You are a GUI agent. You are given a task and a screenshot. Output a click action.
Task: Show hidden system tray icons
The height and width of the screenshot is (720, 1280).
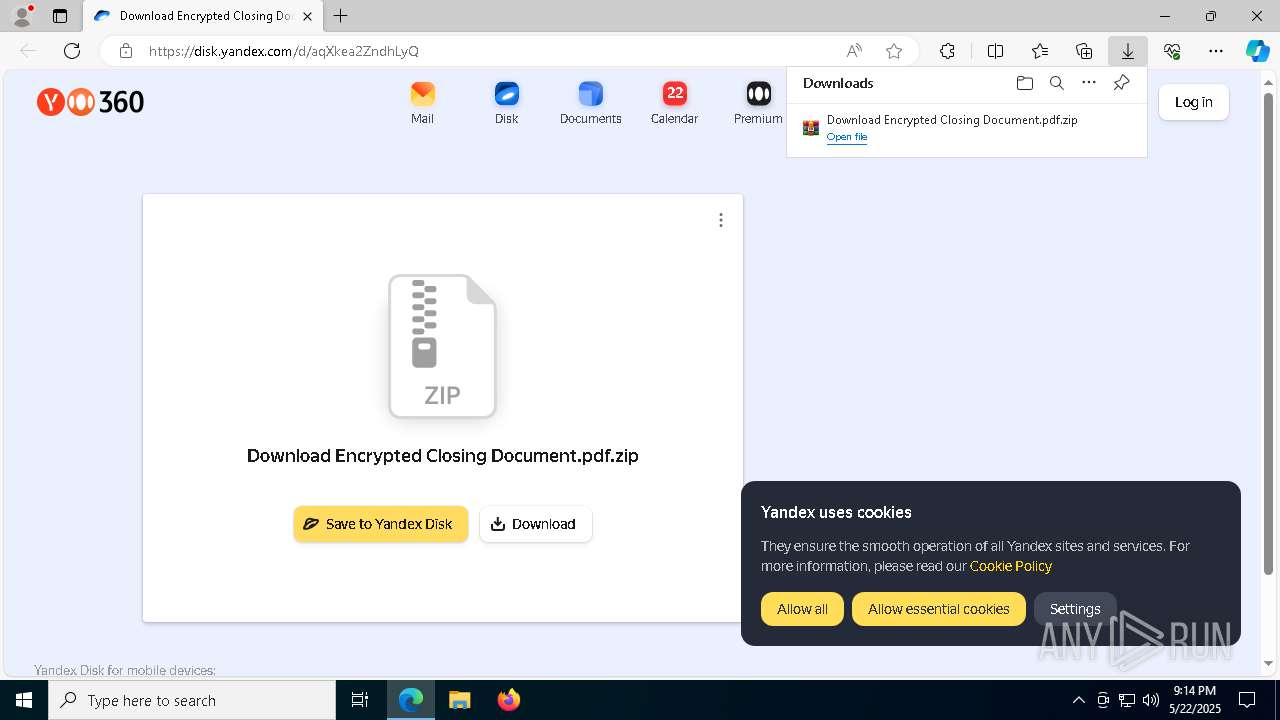click(1078, 700)
